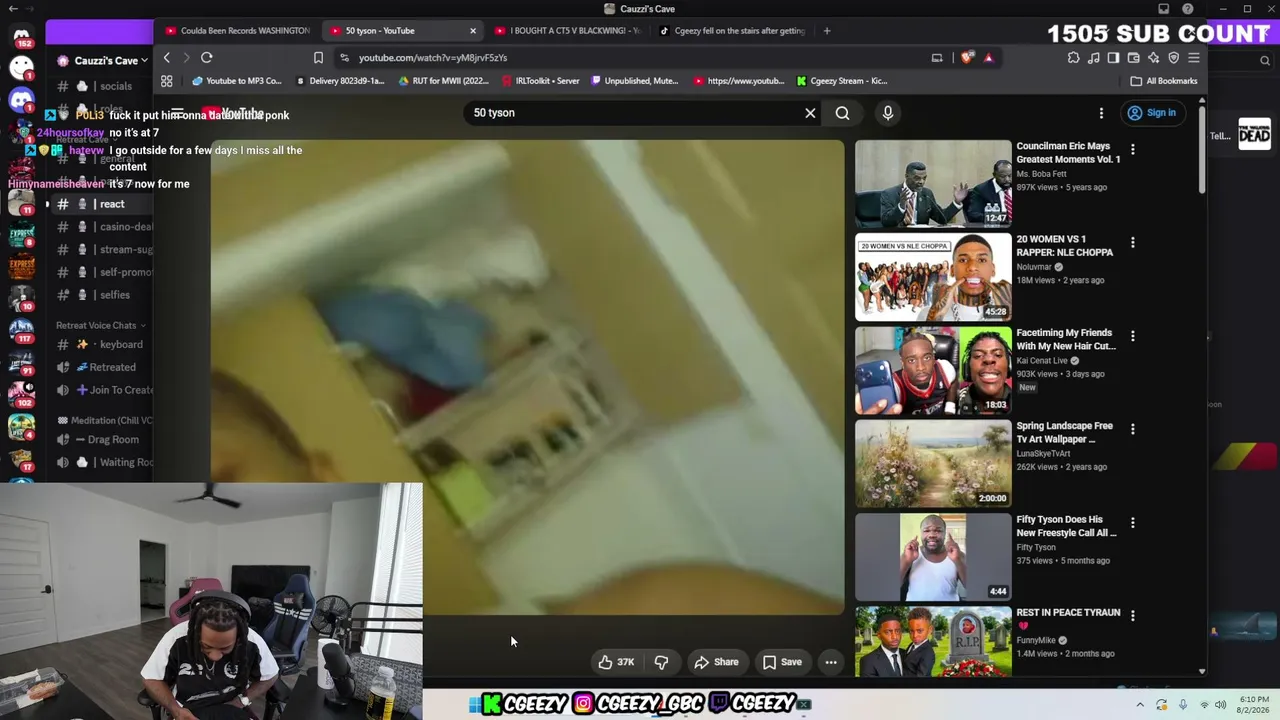Open Spring Landscape Free TV Art thumbnail
The width and height of the screenshot is (1280, 720).
pos(933,464)
